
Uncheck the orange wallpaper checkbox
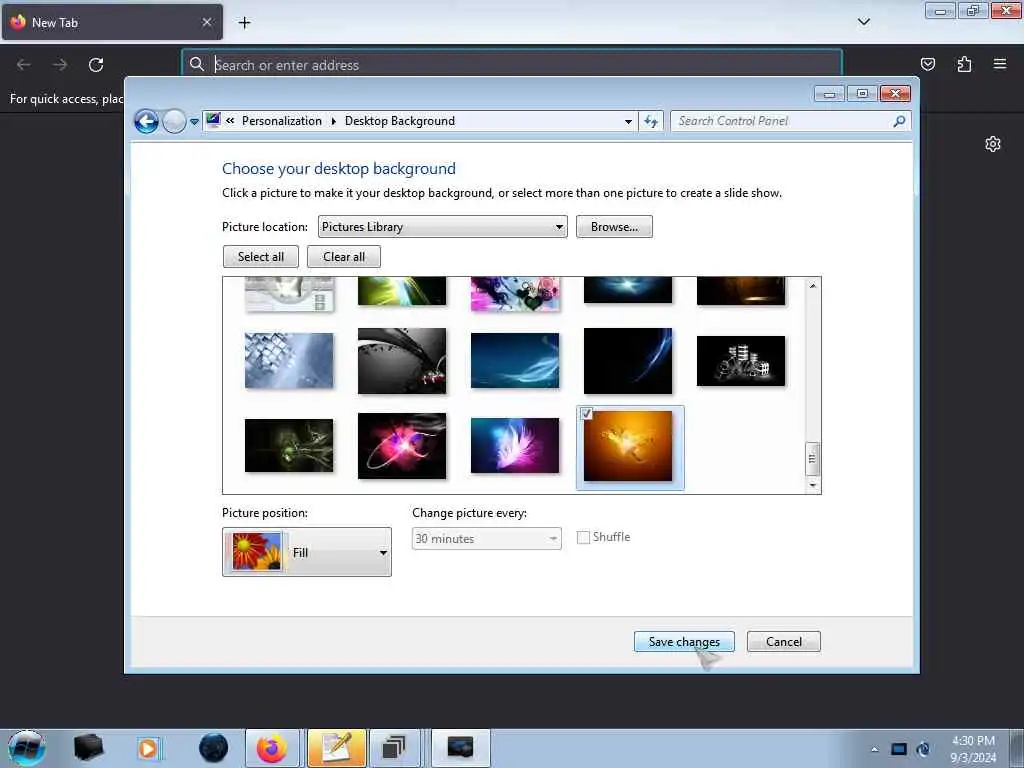(x=586, y=413)
